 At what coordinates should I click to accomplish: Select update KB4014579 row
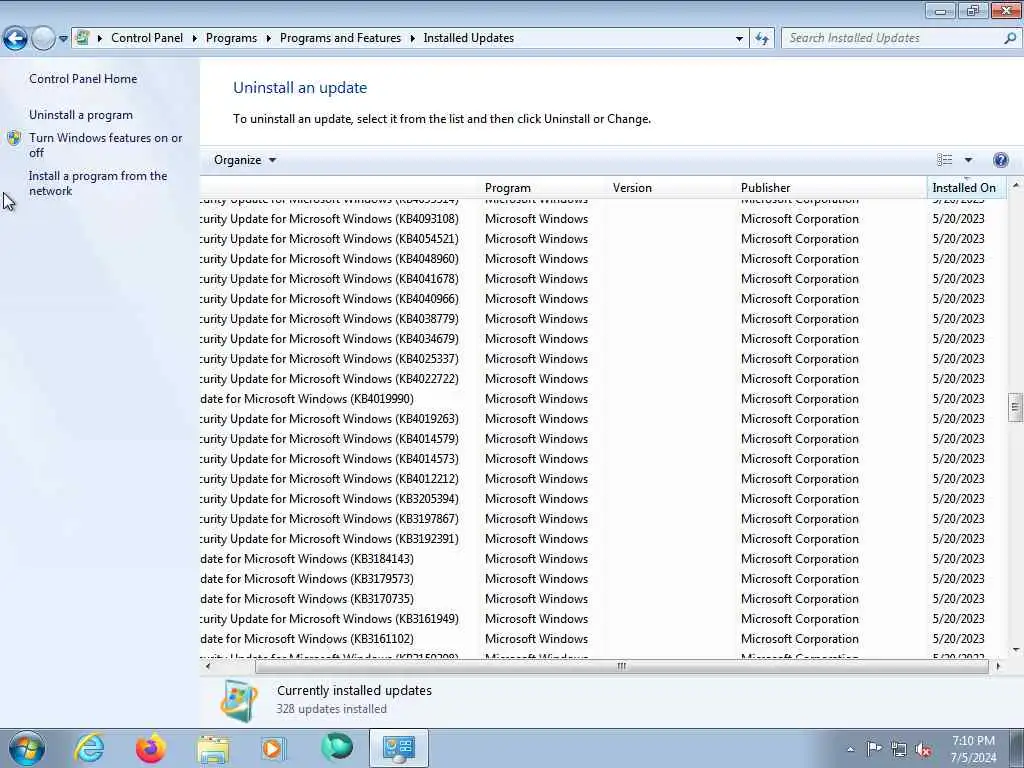tap(604, 439)
